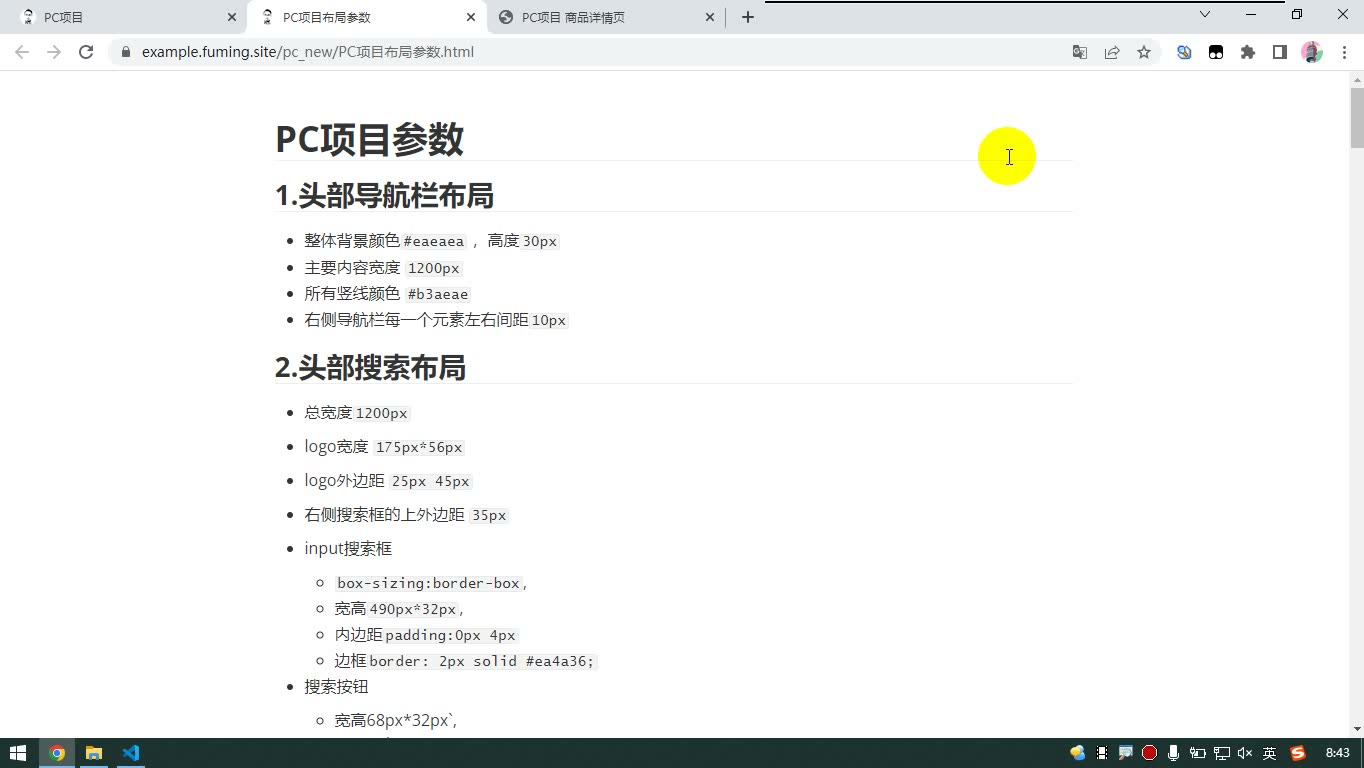The width and height of the screenshot is (1364, 768).
Task: Open File Explorer from the taskbar
Action: [x=94, y=753]
